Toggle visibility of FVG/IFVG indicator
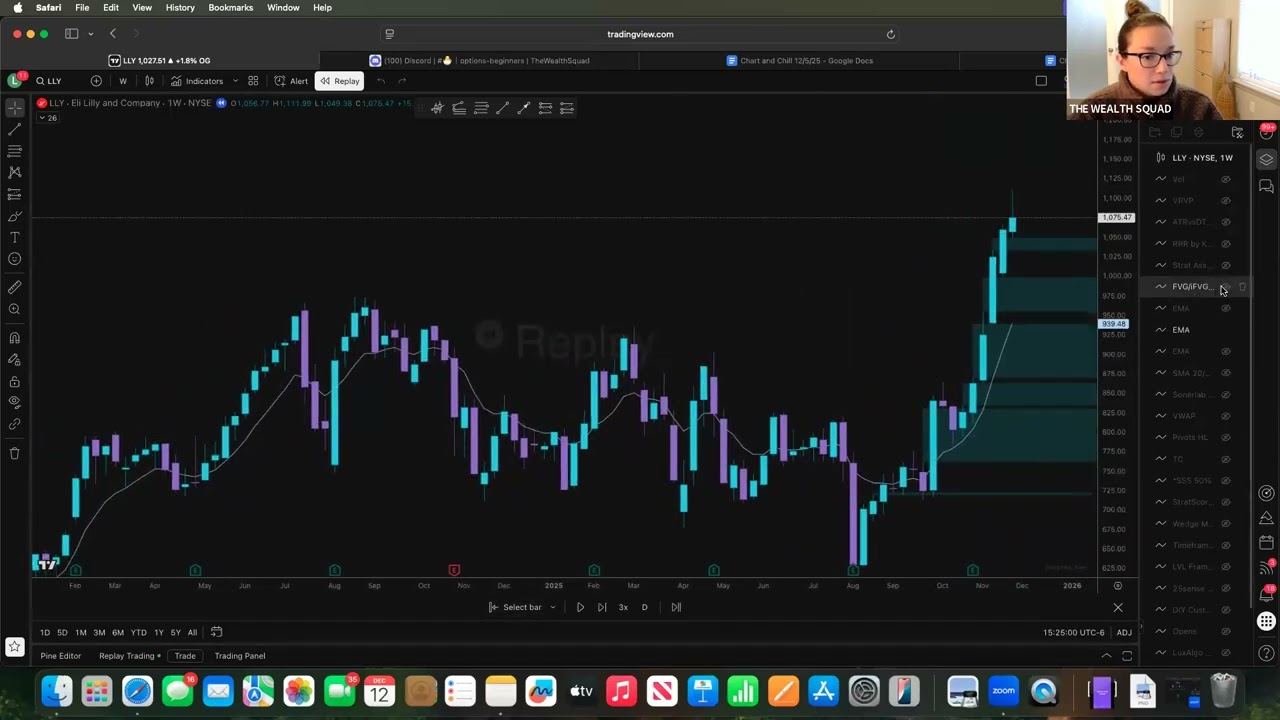 tap(1226, 287)
